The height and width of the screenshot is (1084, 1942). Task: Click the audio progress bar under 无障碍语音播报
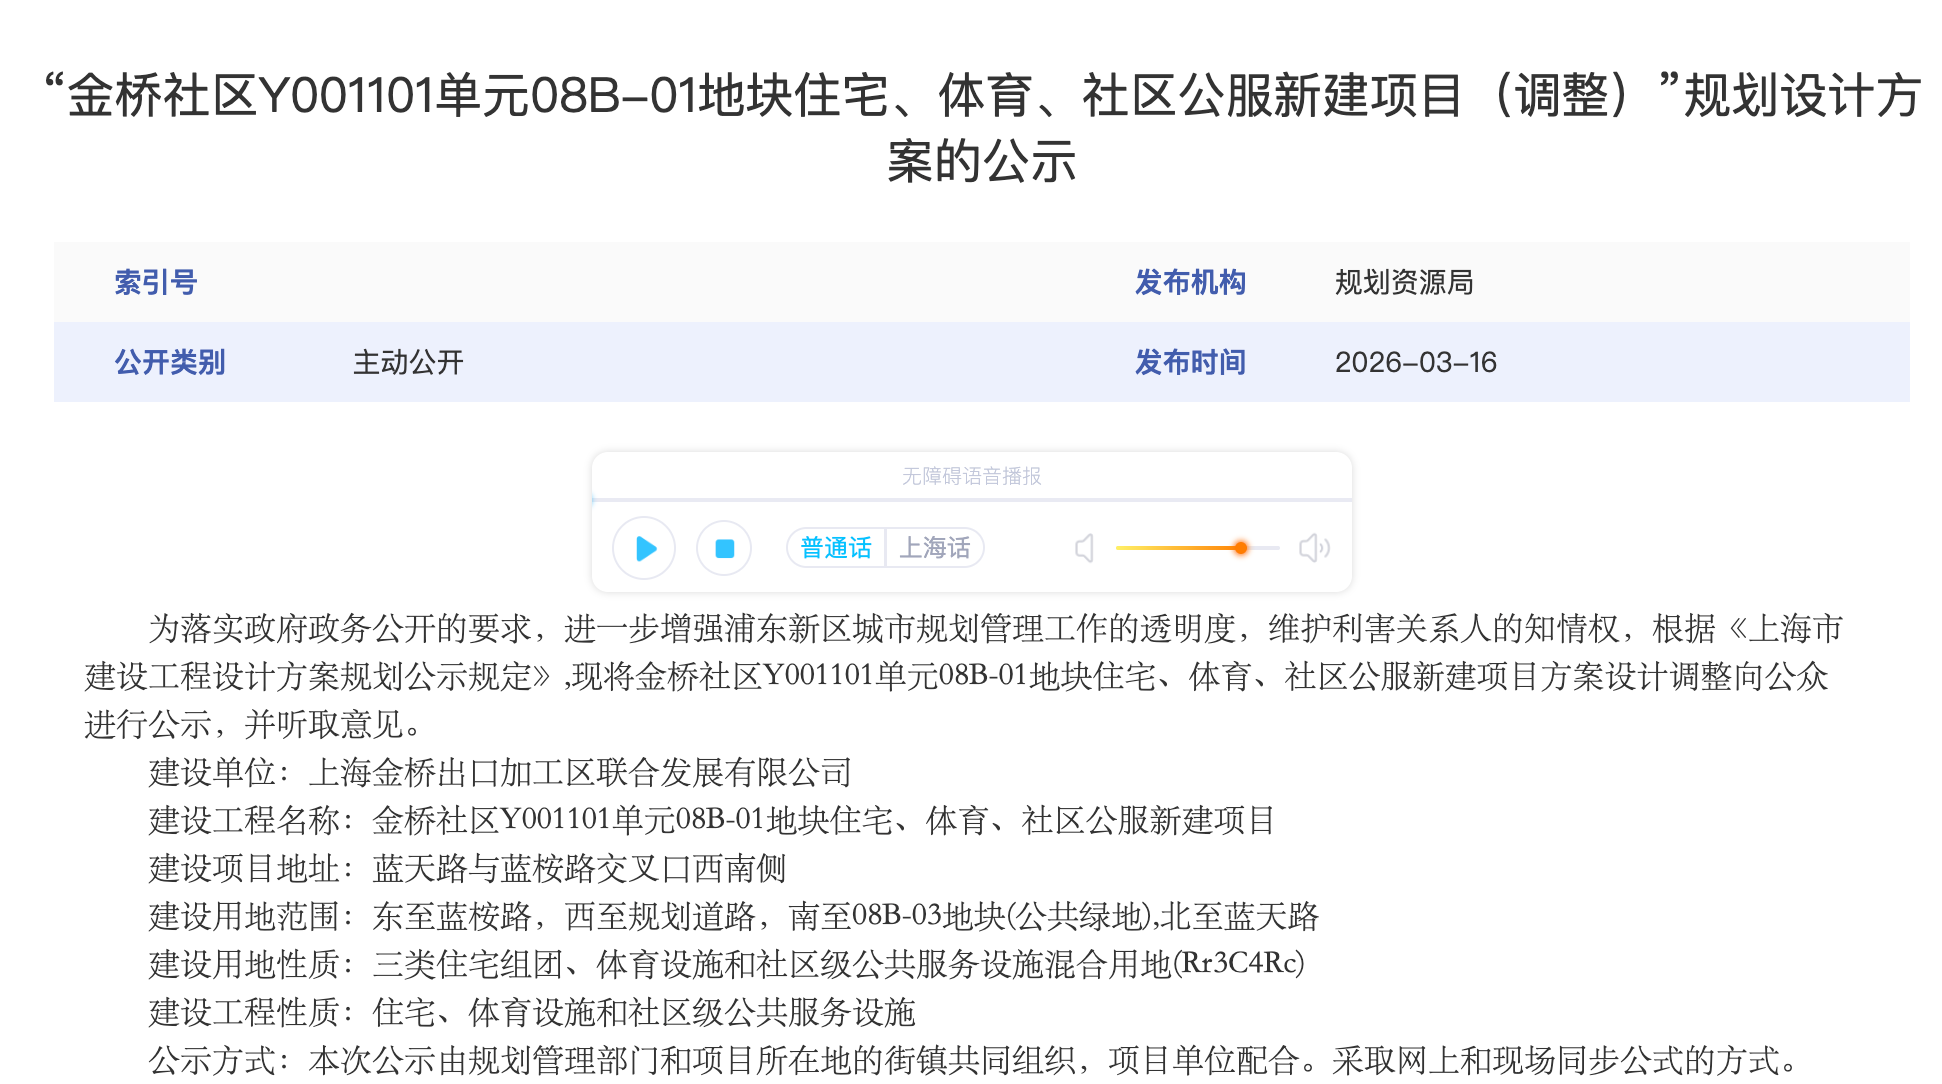(x=970, y=499)
